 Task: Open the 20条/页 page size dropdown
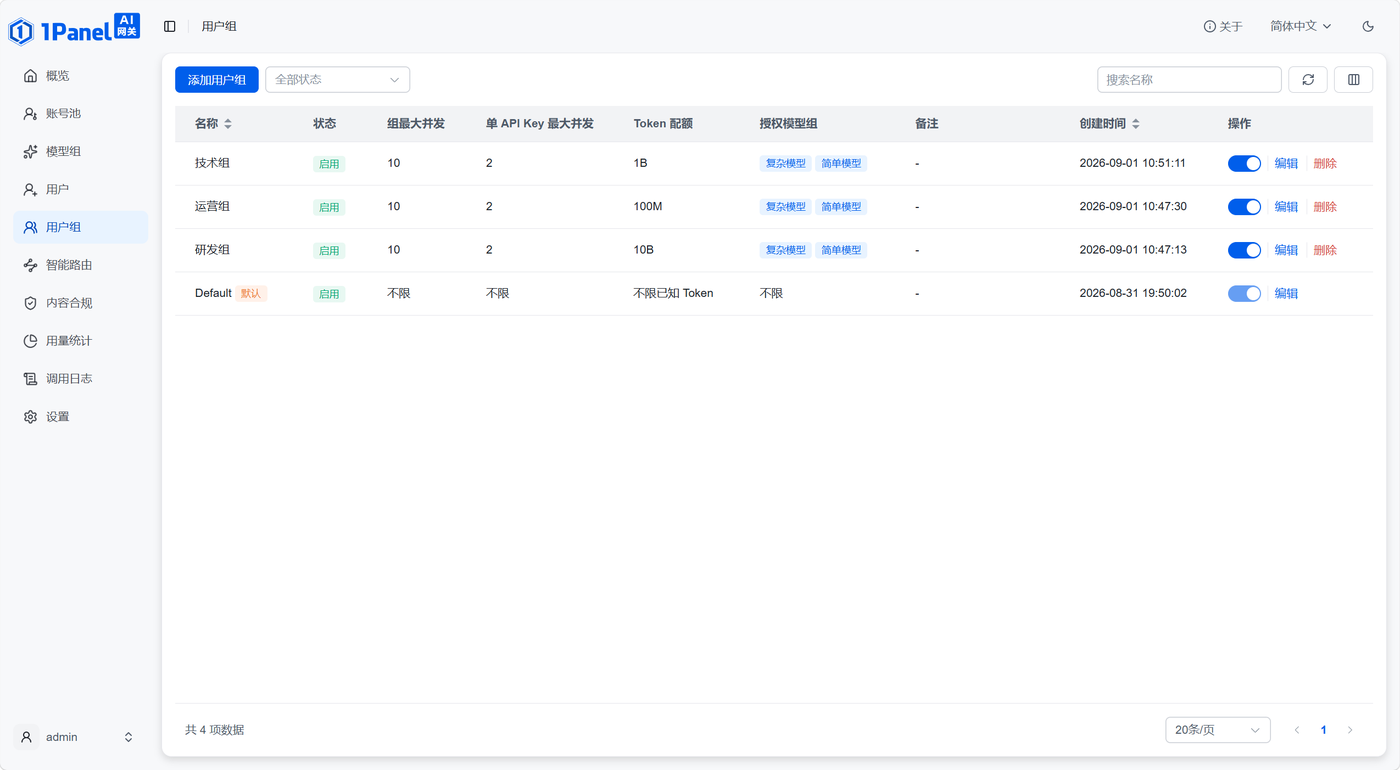[x=1218, y=730]
